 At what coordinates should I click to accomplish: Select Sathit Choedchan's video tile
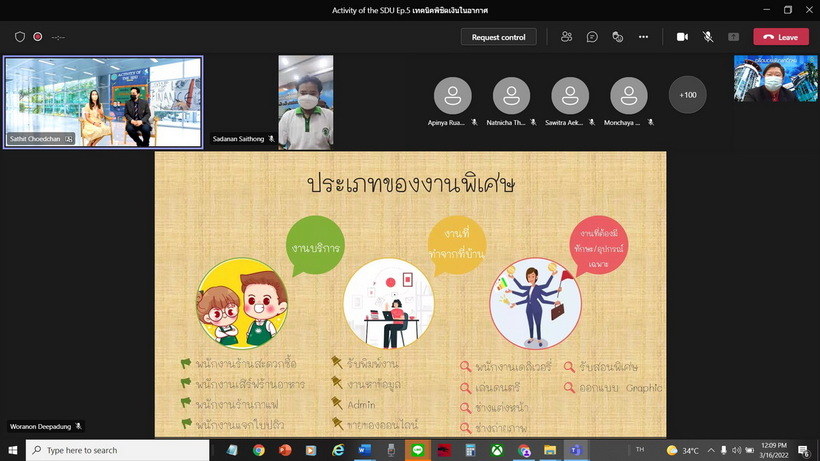click(103, 101)
